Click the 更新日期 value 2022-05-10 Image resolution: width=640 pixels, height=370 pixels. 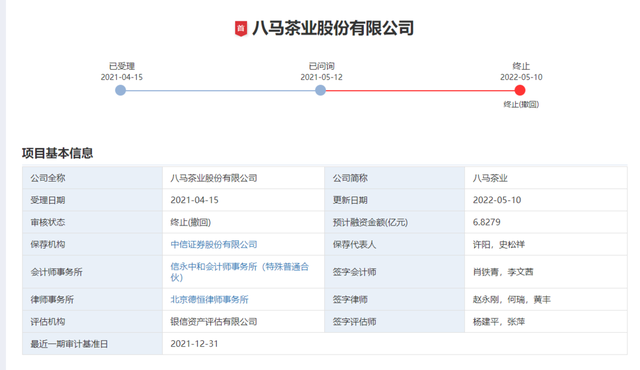[497, 200]
